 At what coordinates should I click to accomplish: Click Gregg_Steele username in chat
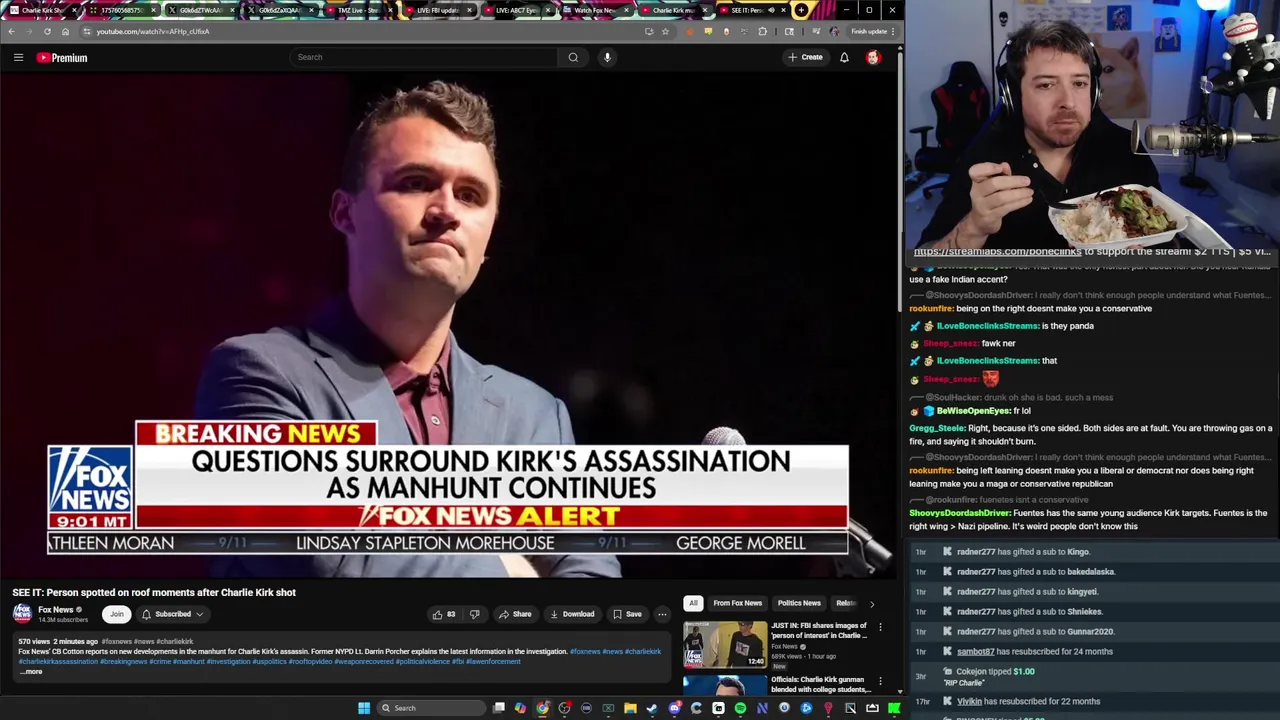point(937,428)
